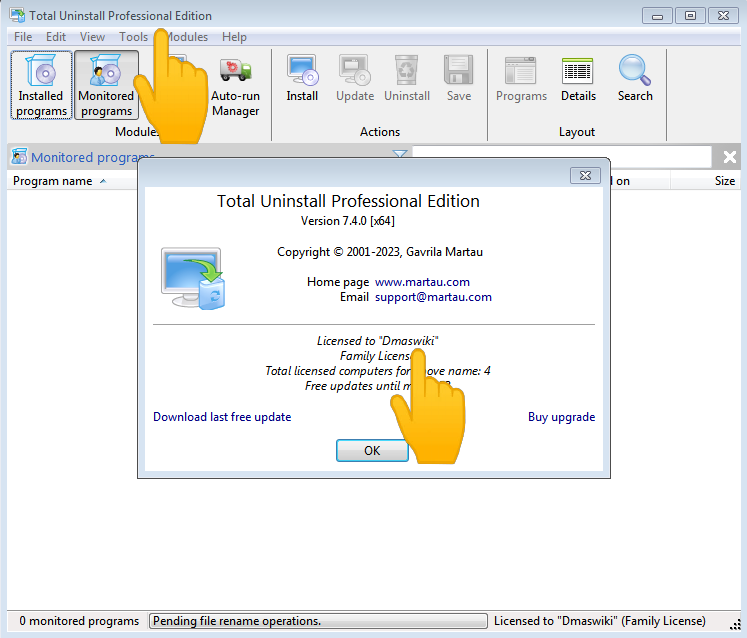This screenshot has width=747, height=638.
Task: Minimize the Total Uninstall window
Action: point(657,16)
